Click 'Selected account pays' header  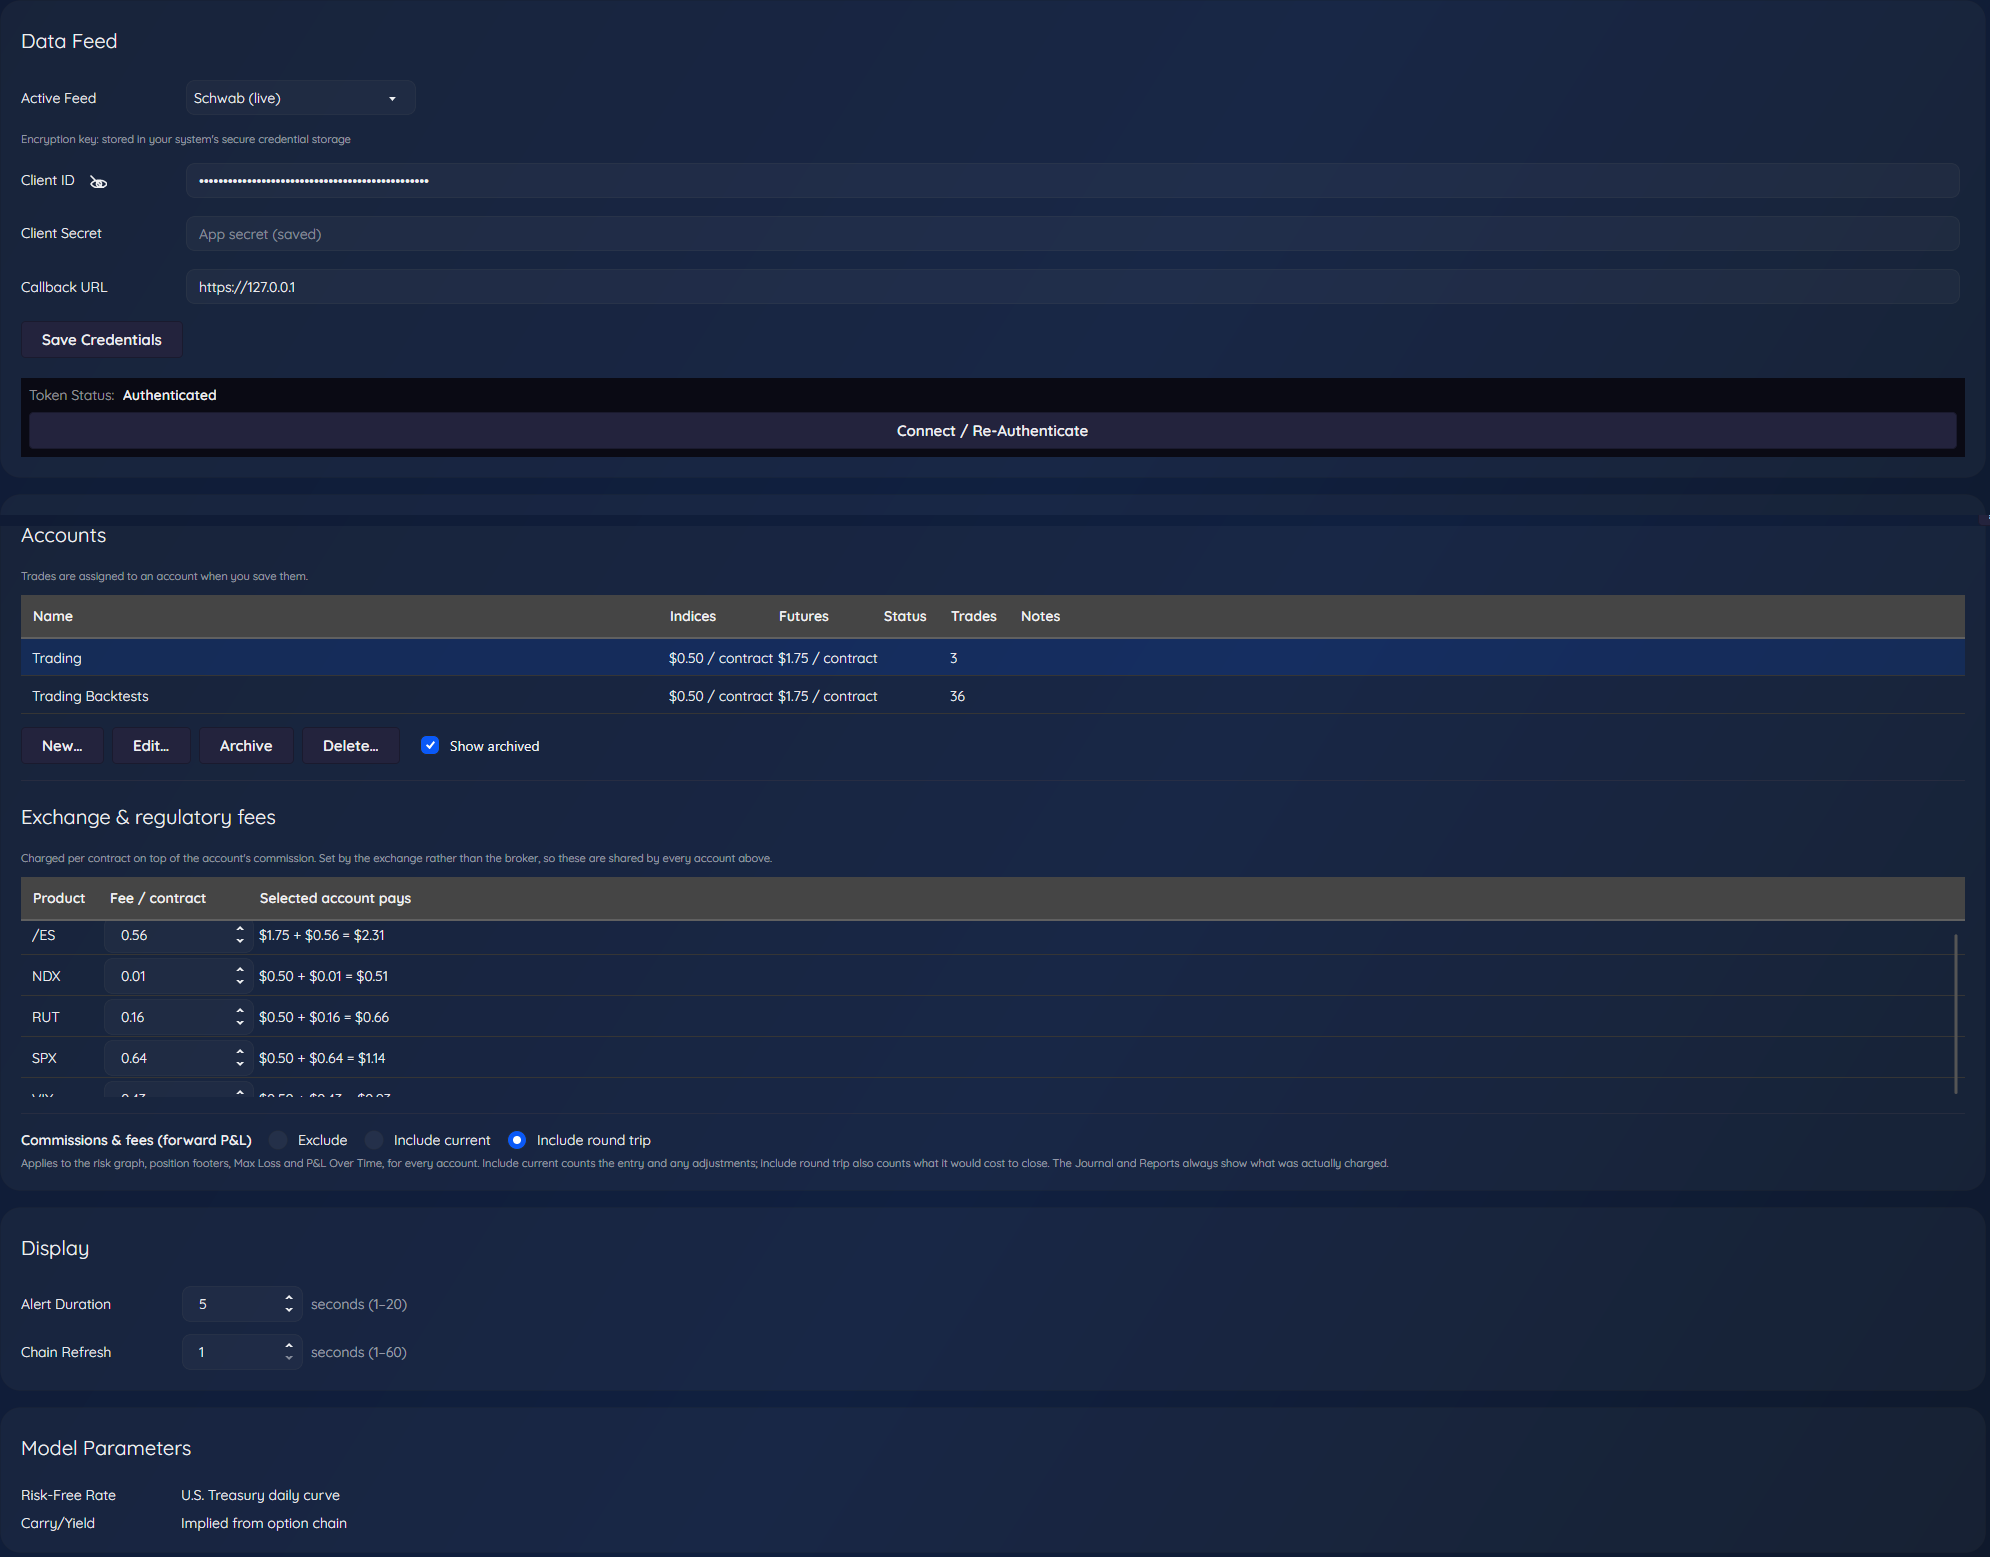(335, 898)
